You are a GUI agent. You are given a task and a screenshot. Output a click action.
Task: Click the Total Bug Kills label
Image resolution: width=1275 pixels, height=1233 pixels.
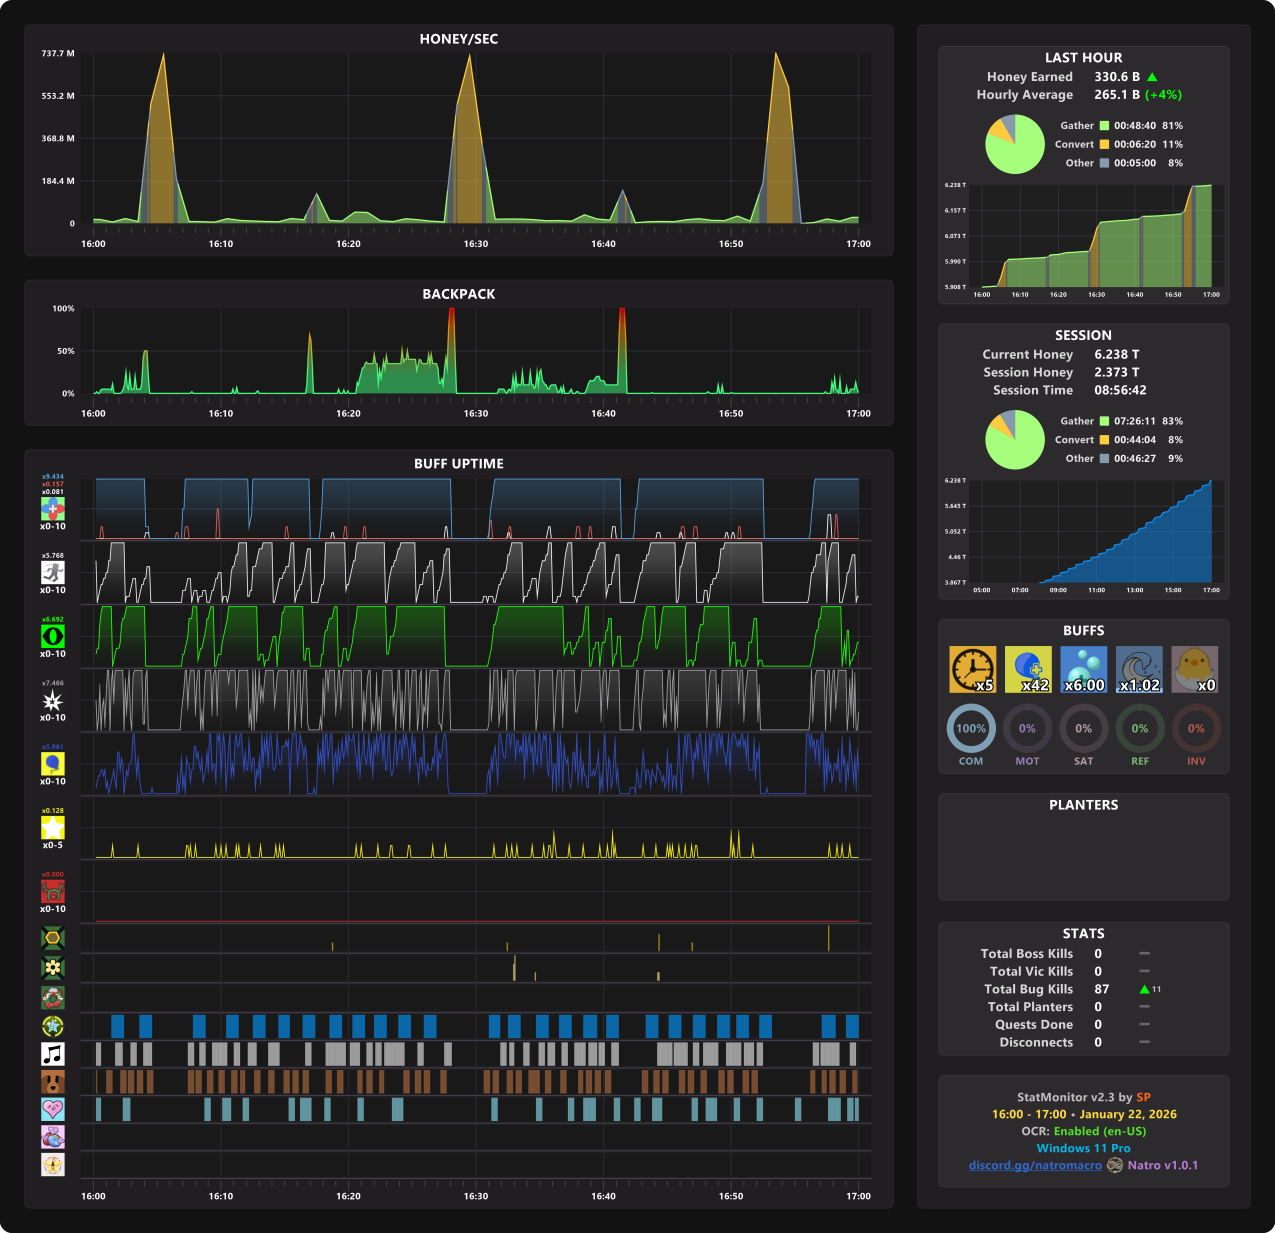pyautogui.click(x=1028, y=989)
